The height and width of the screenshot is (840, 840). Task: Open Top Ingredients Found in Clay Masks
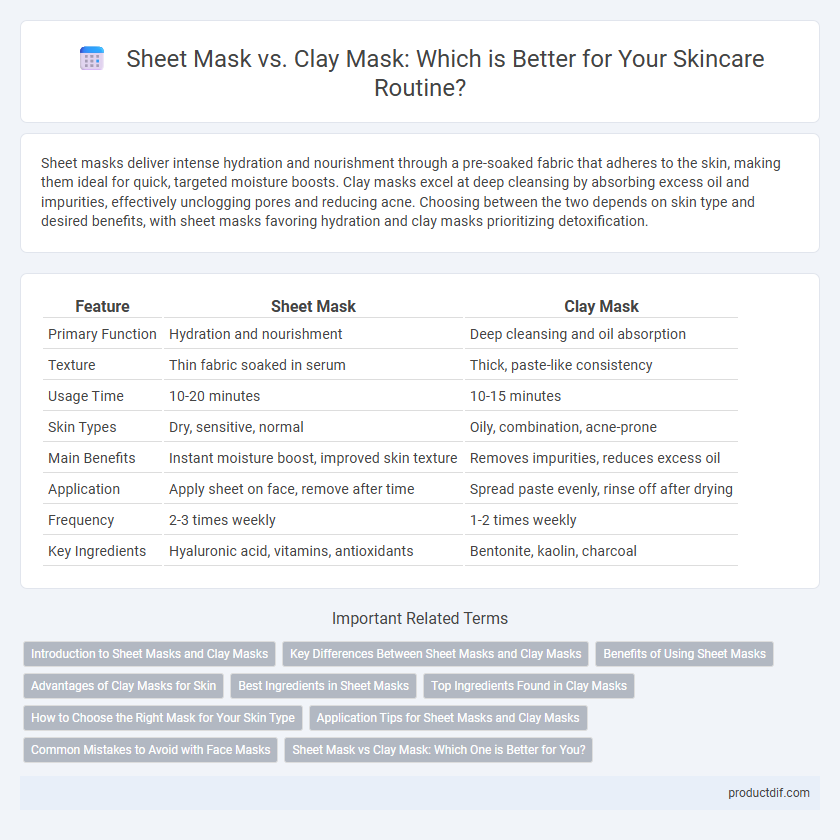pos(529,686)
